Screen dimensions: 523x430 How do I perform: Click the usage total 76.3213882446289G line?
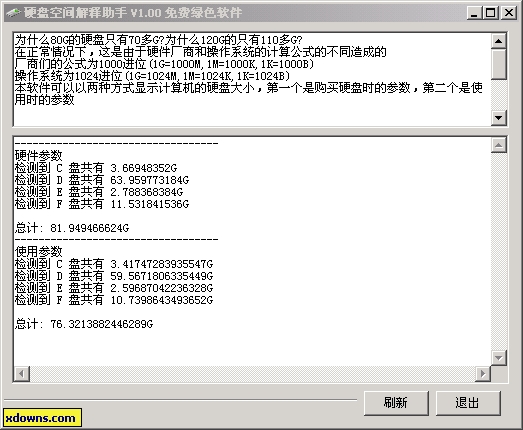coord(84,324)
